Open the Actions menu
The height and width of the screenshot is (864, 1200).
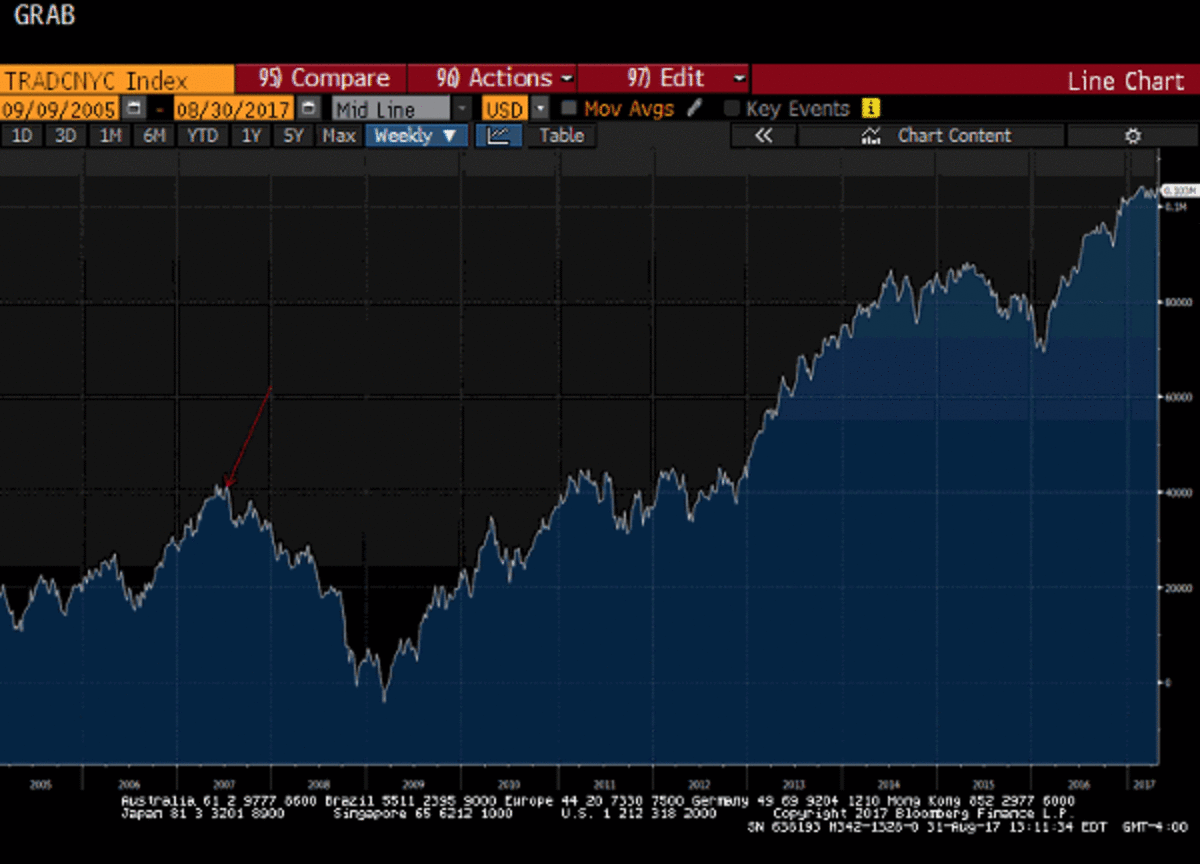[492, 78]
